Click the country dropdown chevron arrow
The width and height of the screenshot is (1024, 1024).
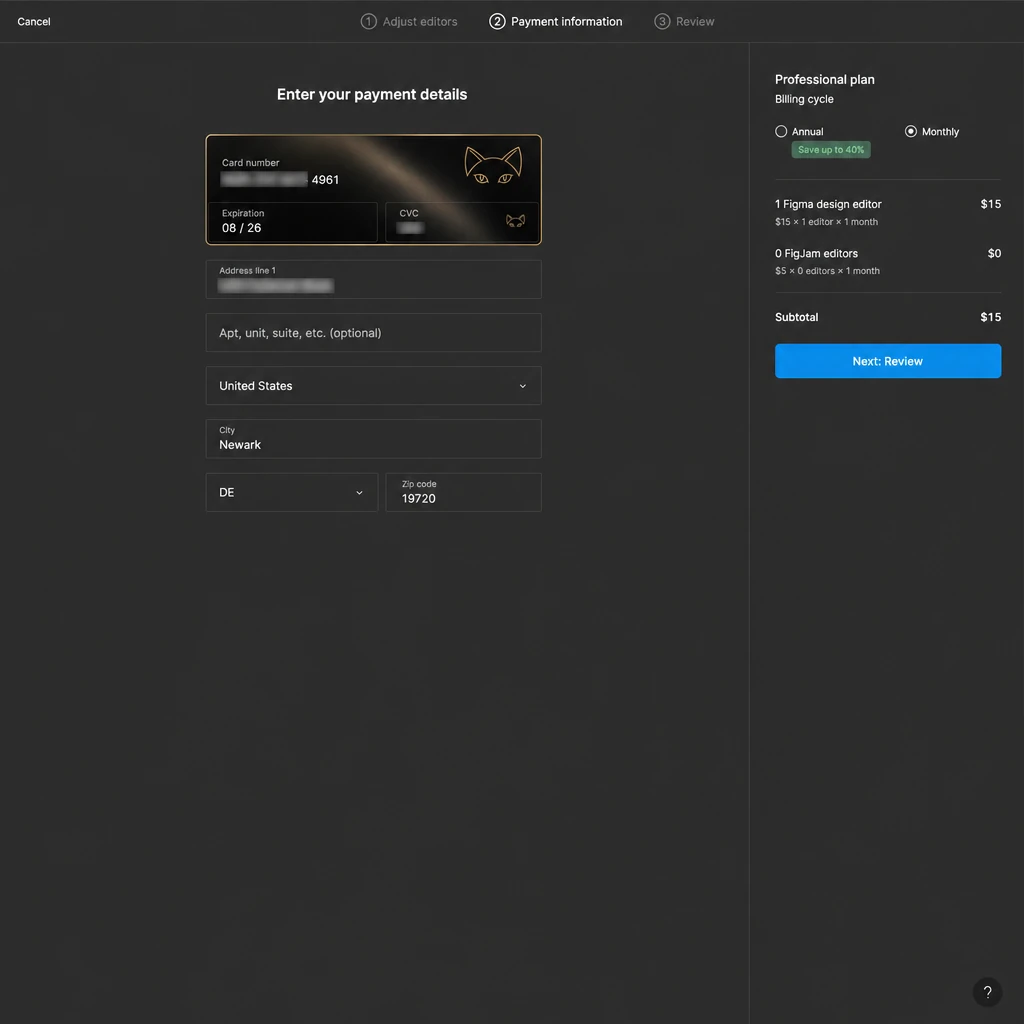click(522, 386)
